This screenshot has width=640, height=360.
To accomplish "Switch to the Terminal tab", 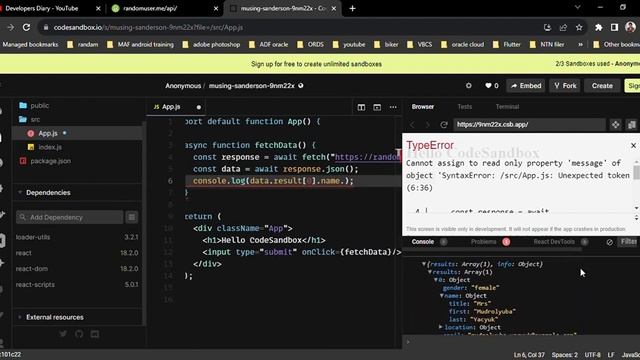I will click(507, 107).
